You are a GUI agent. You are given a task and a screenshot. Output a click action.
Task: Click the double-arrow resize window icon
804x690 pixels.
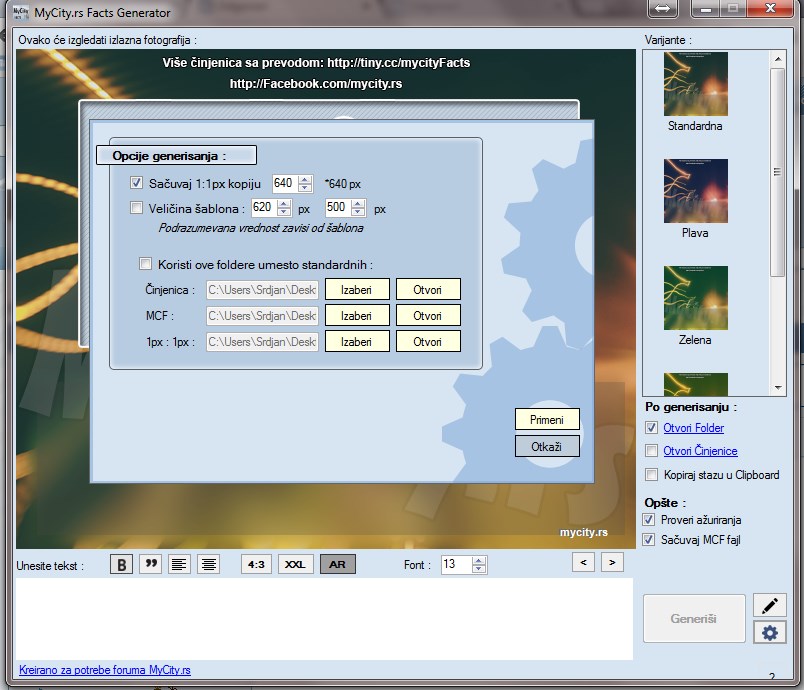point(662,8)
